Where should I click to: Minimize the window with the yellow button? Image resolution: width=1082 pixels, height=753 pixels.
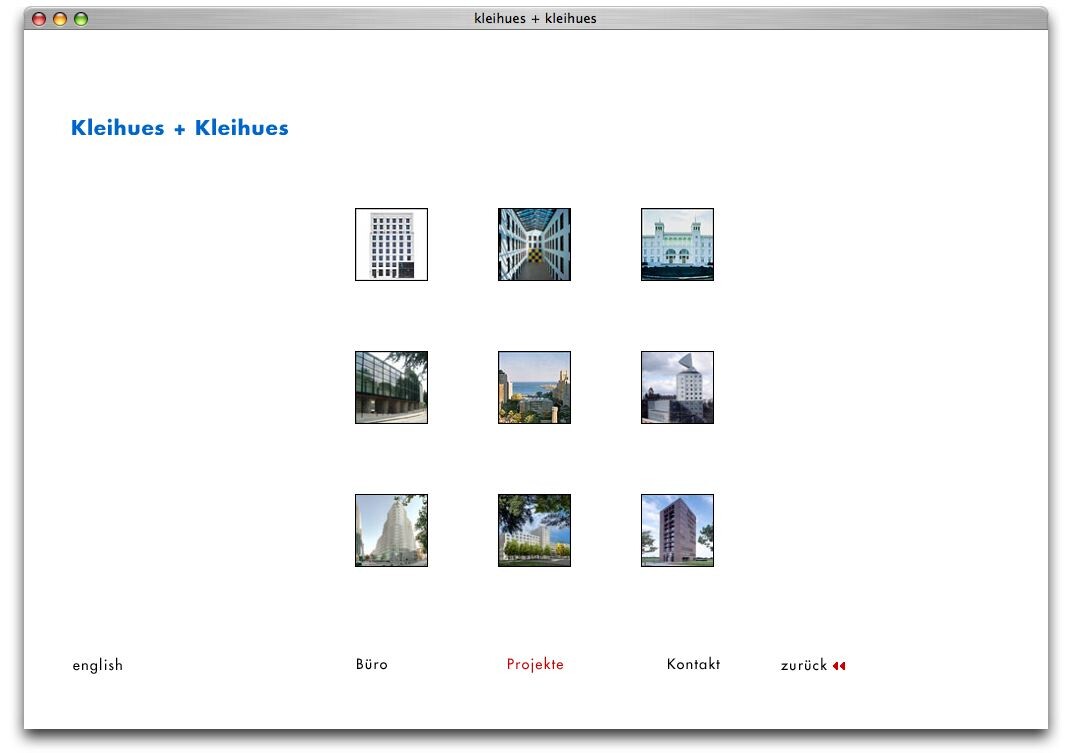tap(60, 19)
